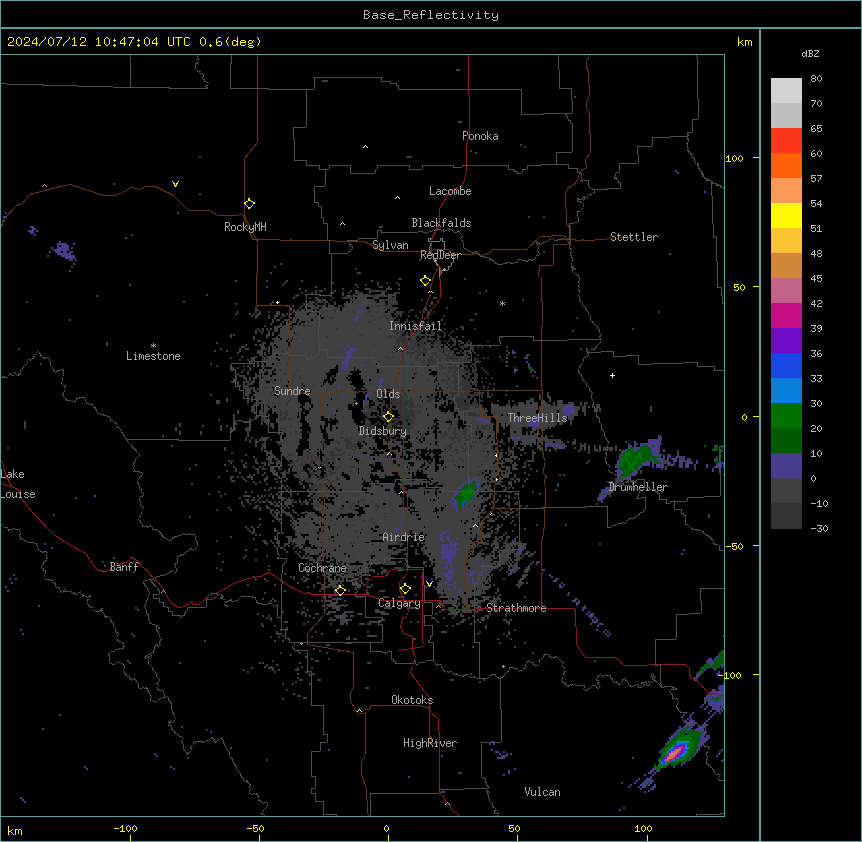
Task: Click the Lacombe town label
Action: [x=450, y=191]
